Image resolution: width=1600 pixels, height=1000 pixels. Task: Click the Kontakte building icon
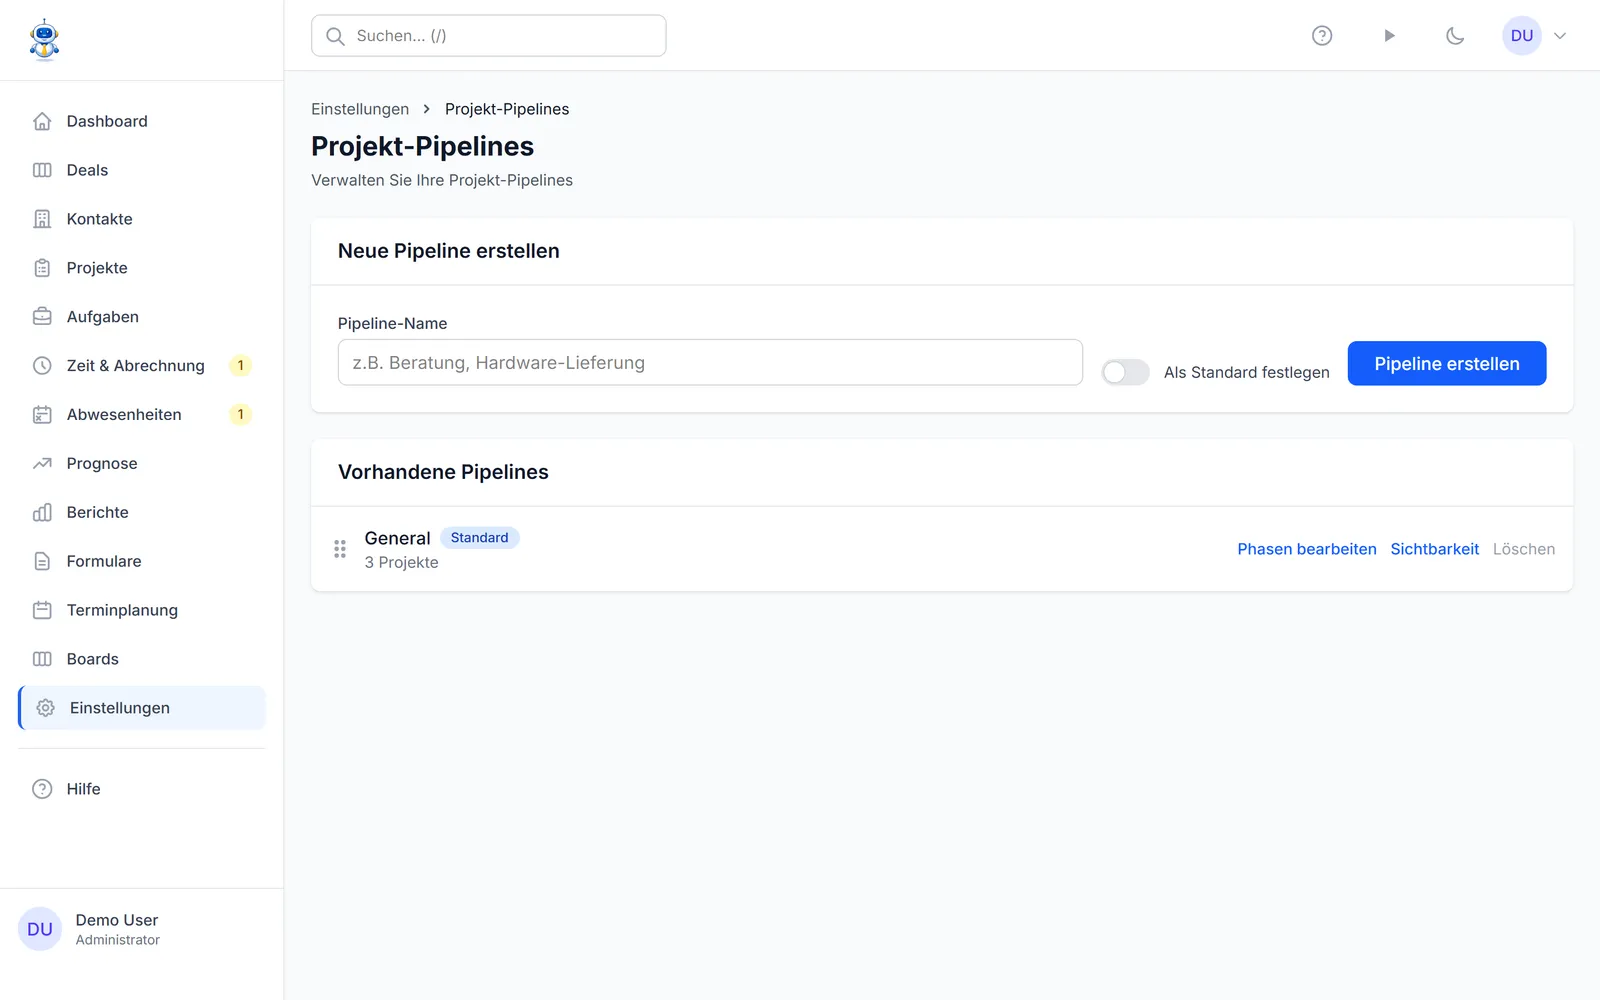(42, 219)
